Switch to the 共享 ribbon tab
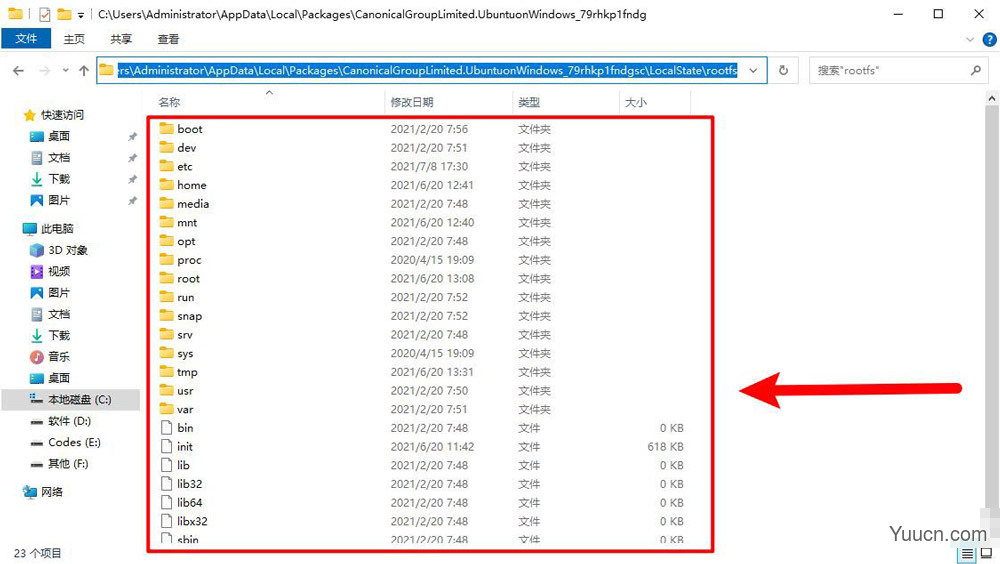Image resolution: width=1000 pixels, height=564 pixels. (121, 39)
